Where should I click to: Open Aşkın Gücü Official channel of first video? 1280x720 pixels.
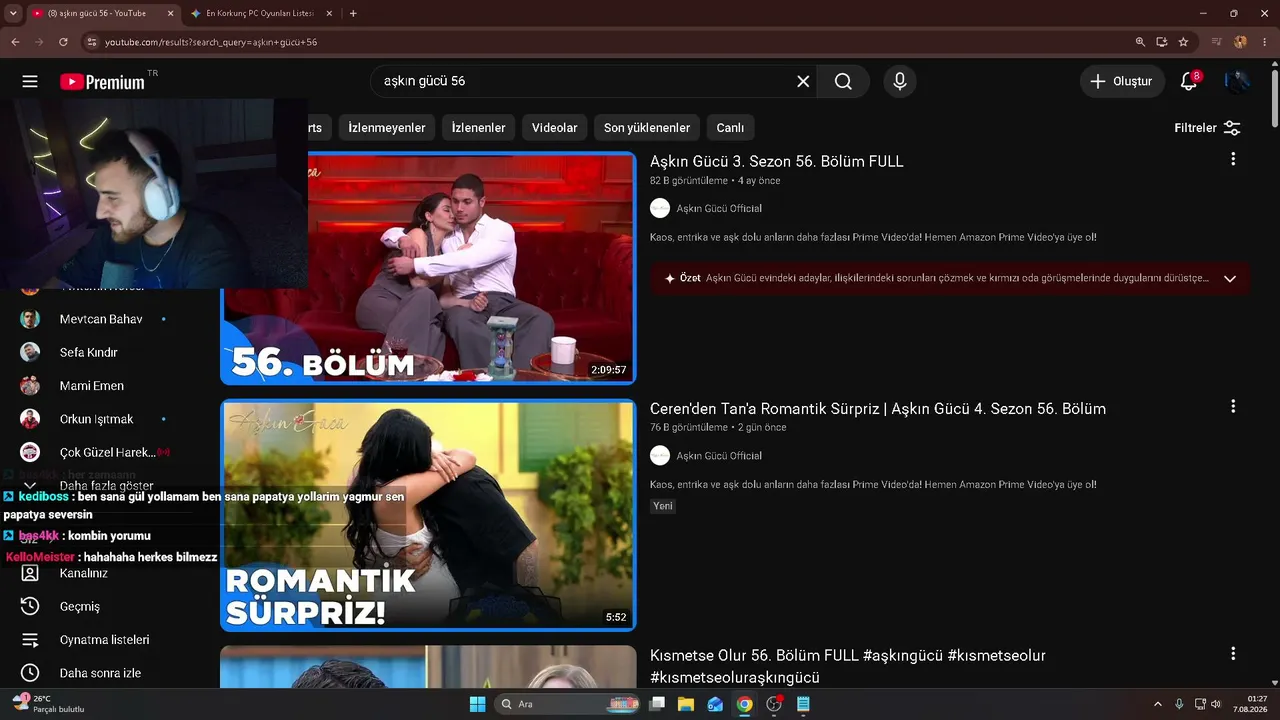point(719,208)
